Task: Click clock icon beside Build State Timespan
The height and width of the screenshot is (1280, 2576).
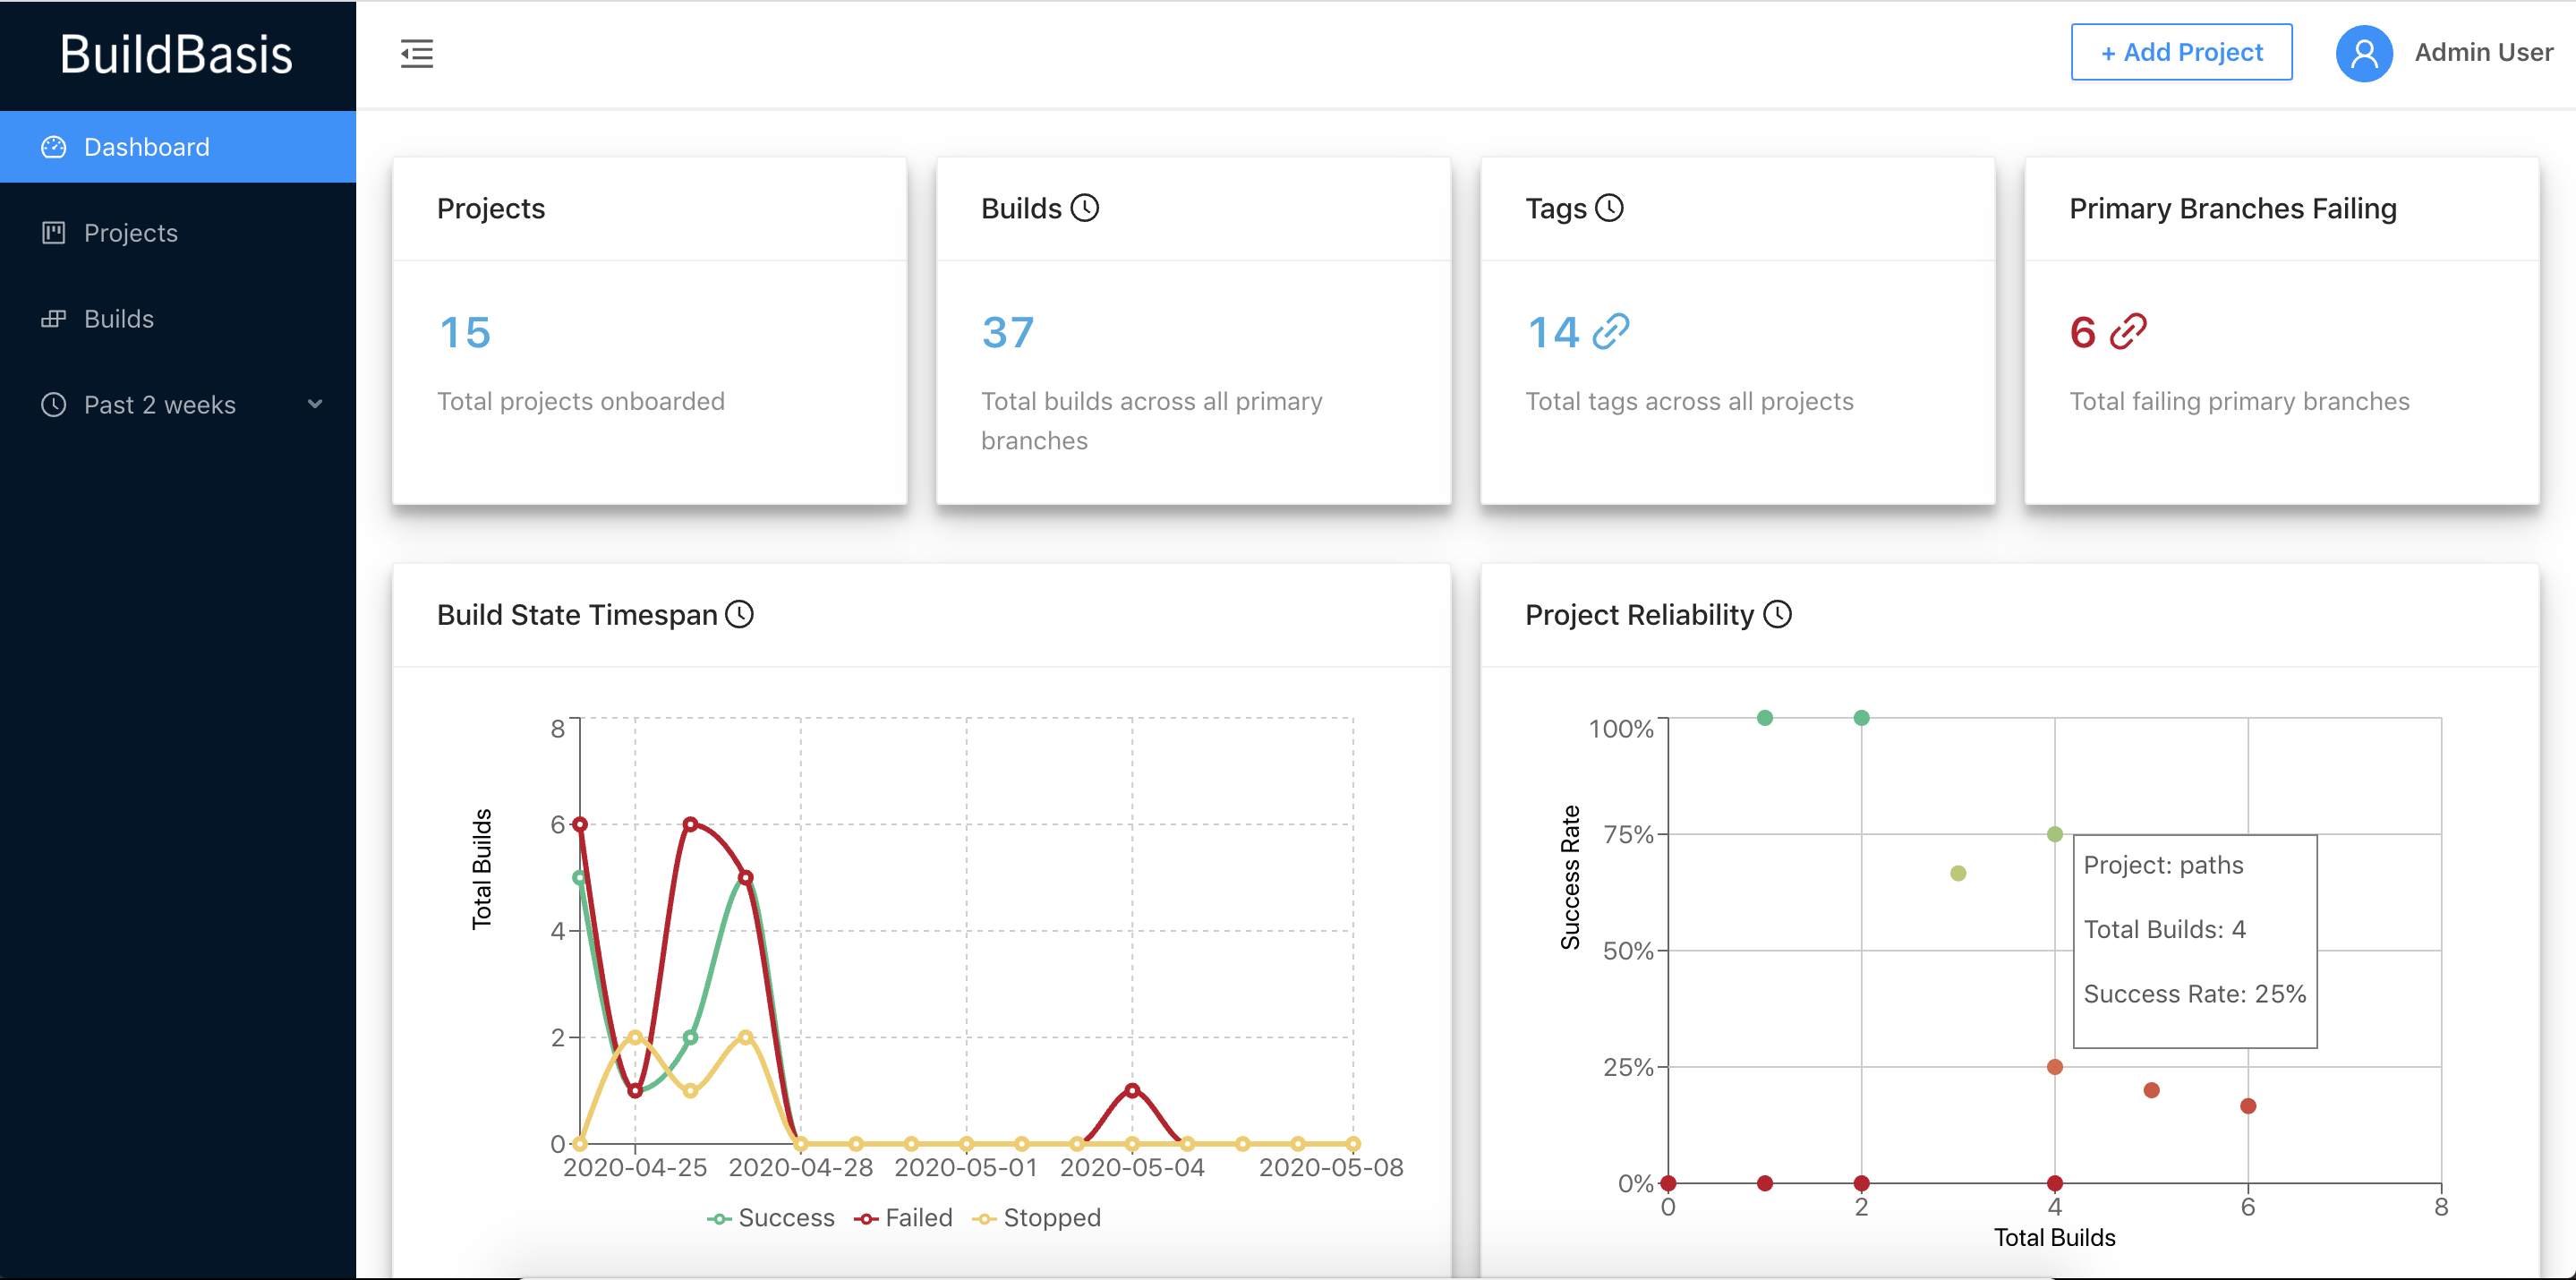Action: 739,614
